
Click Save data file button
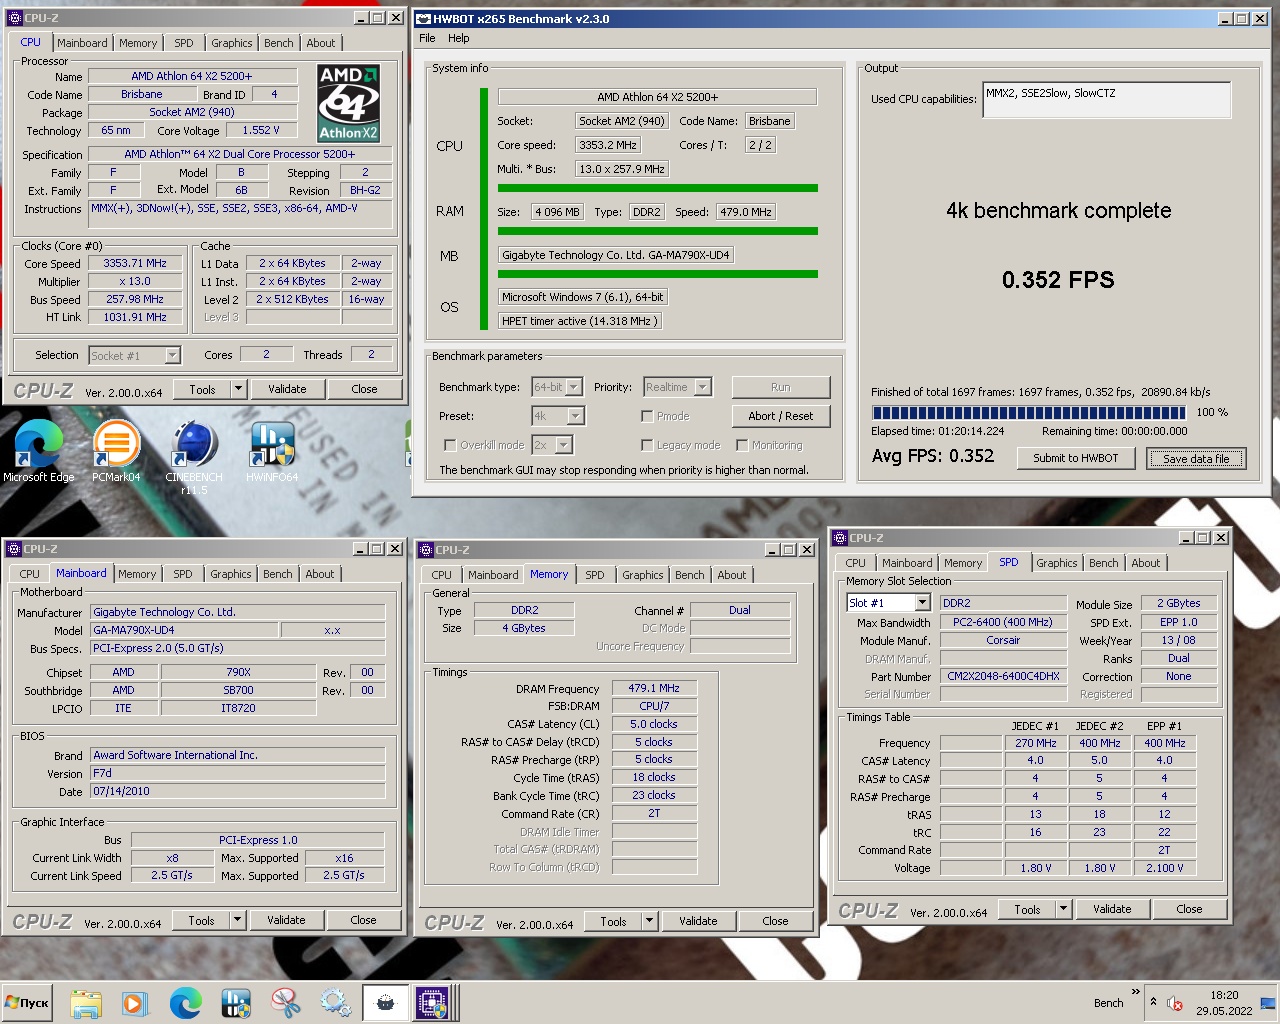click(1196, 458)
